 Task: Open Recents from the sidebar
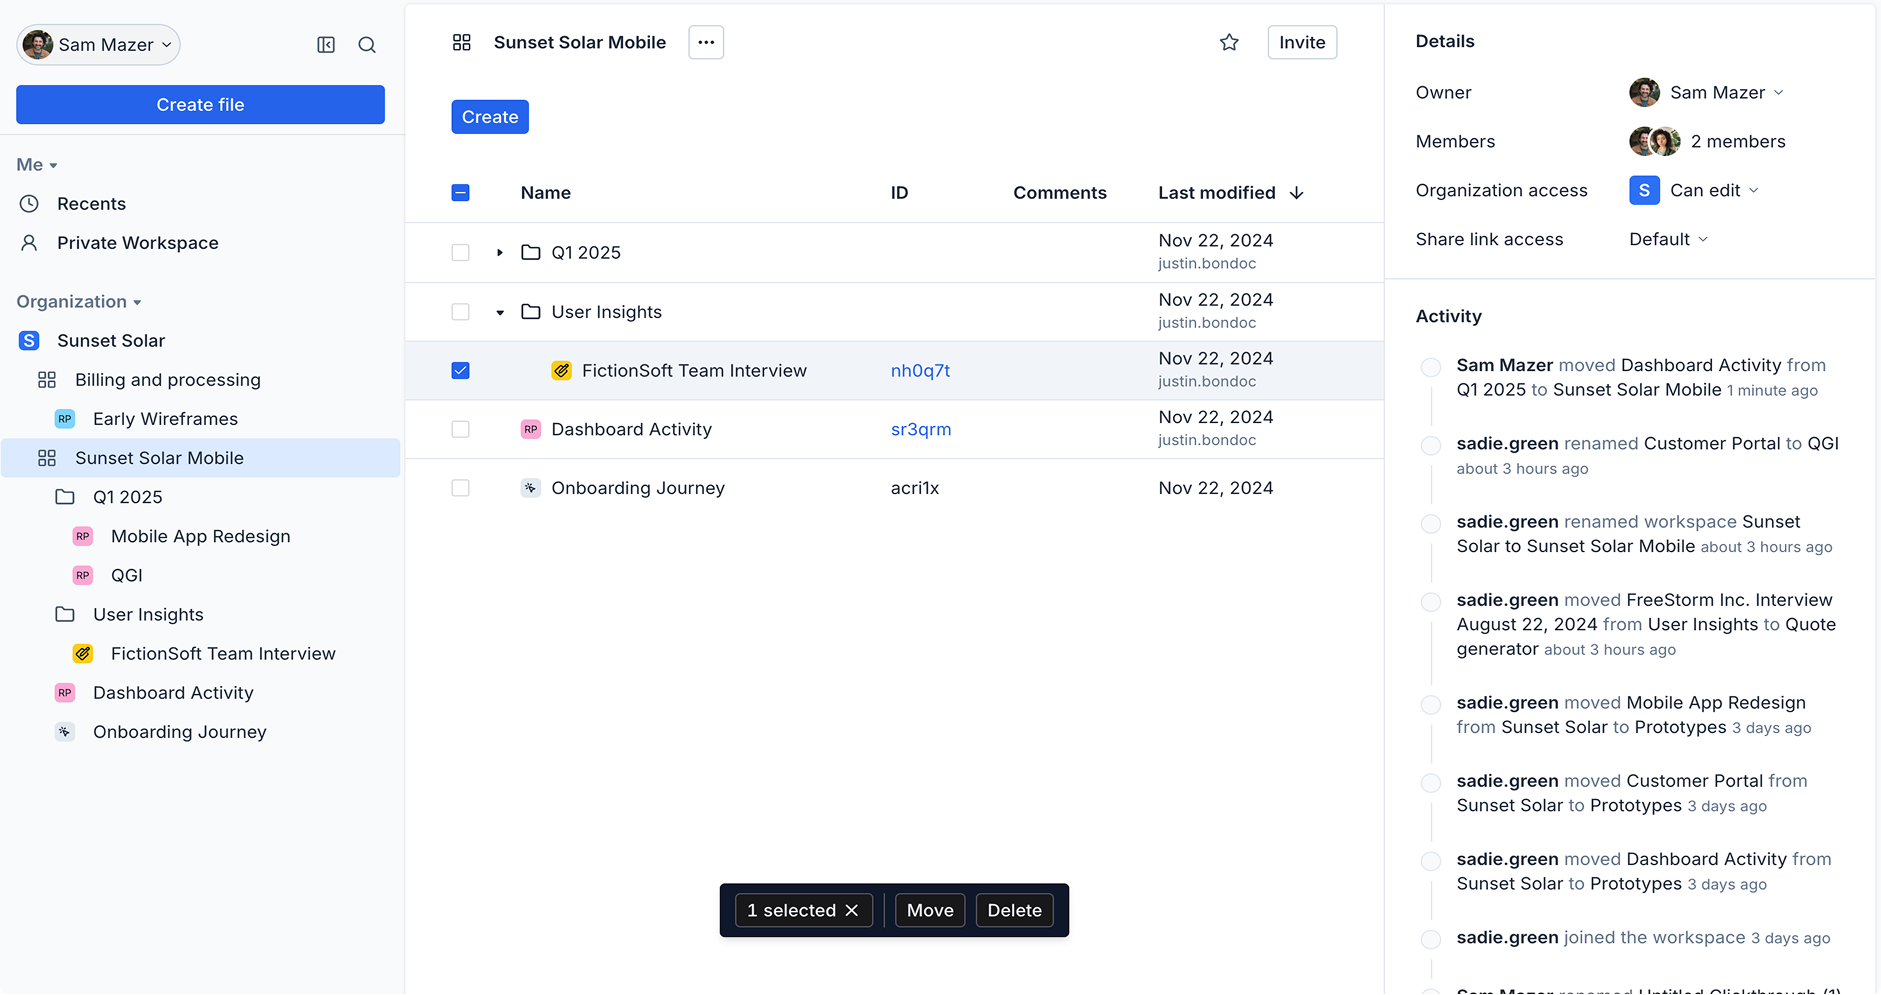[91, 203]
